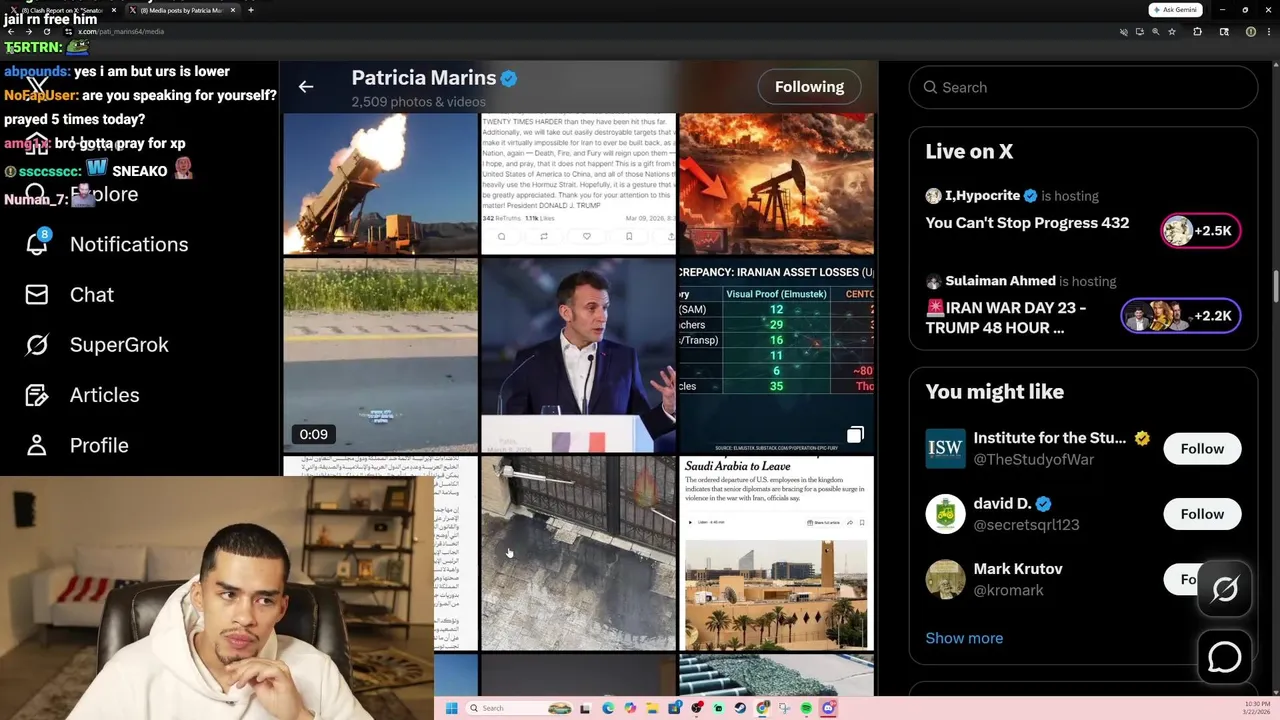Open Macron speaking photo thumbnail
The image size is (1280, 720).
coord(578,356)
